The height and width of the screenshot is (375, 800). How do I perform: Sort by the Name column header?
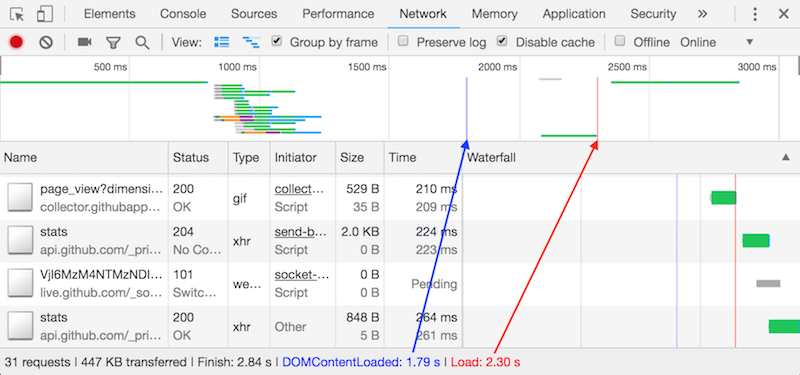(x=84, y=158)
